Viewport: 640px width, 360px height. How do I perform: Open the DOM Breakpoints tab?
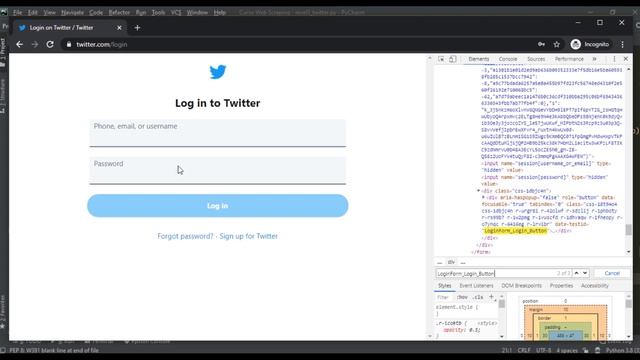click(x=522, y=286)
